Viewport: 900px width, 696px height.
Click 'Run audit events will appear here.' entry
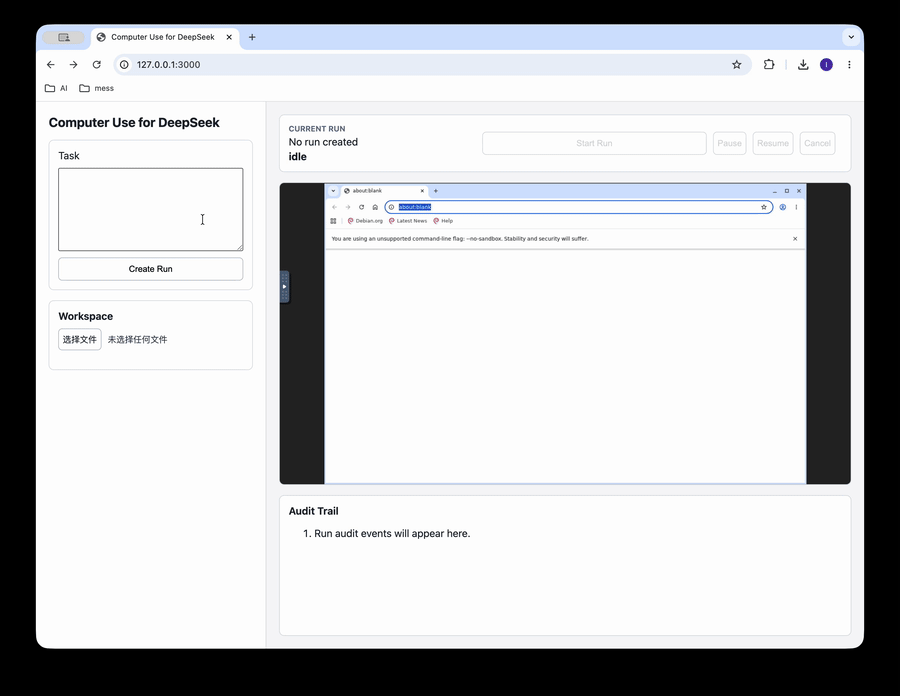(x=392, y=534)
